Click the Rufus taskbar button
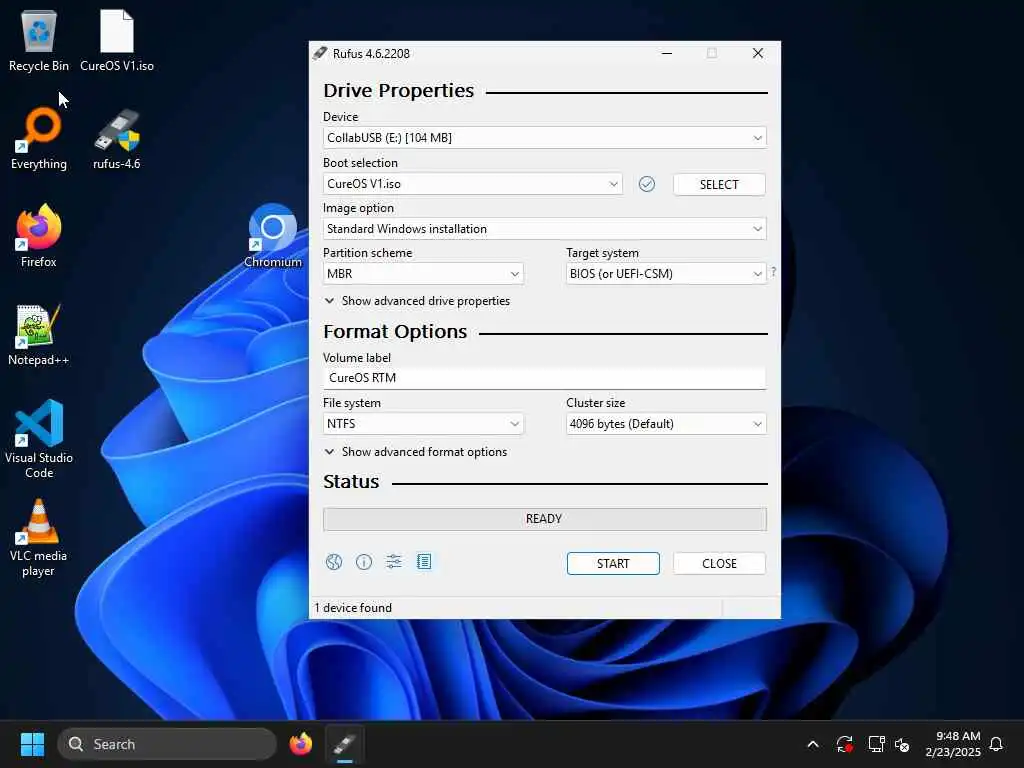Viewport: 1024px width, 768px height. pyautogui.click(x=345, y=744)
